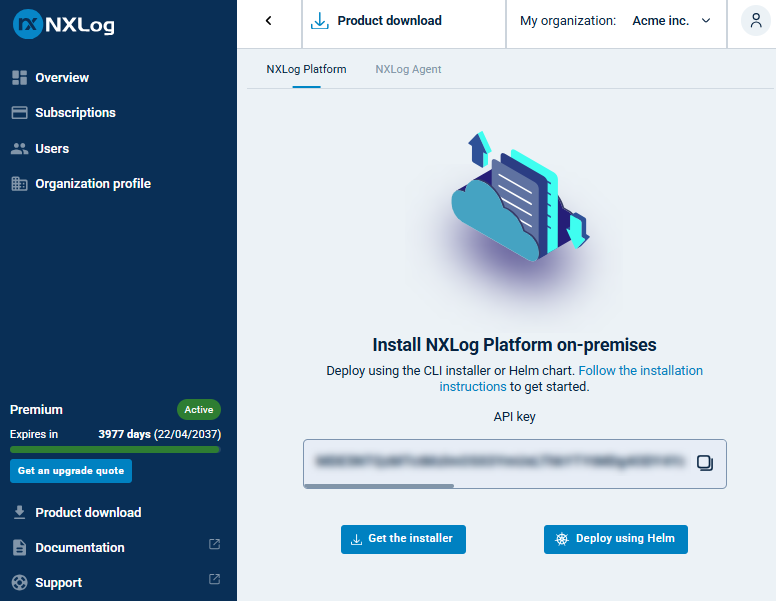Open the Overview page

tap(62, 78)
